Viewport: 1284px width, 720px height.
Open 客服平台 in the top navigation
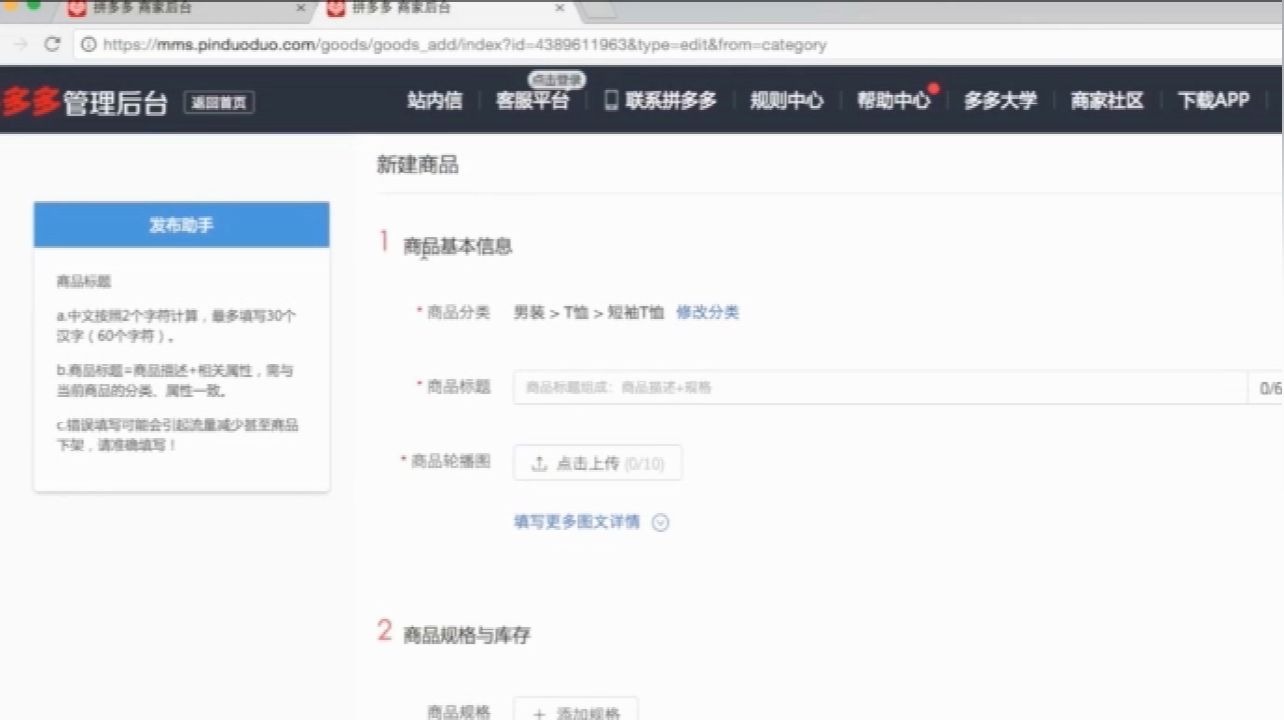coord(532,101)
